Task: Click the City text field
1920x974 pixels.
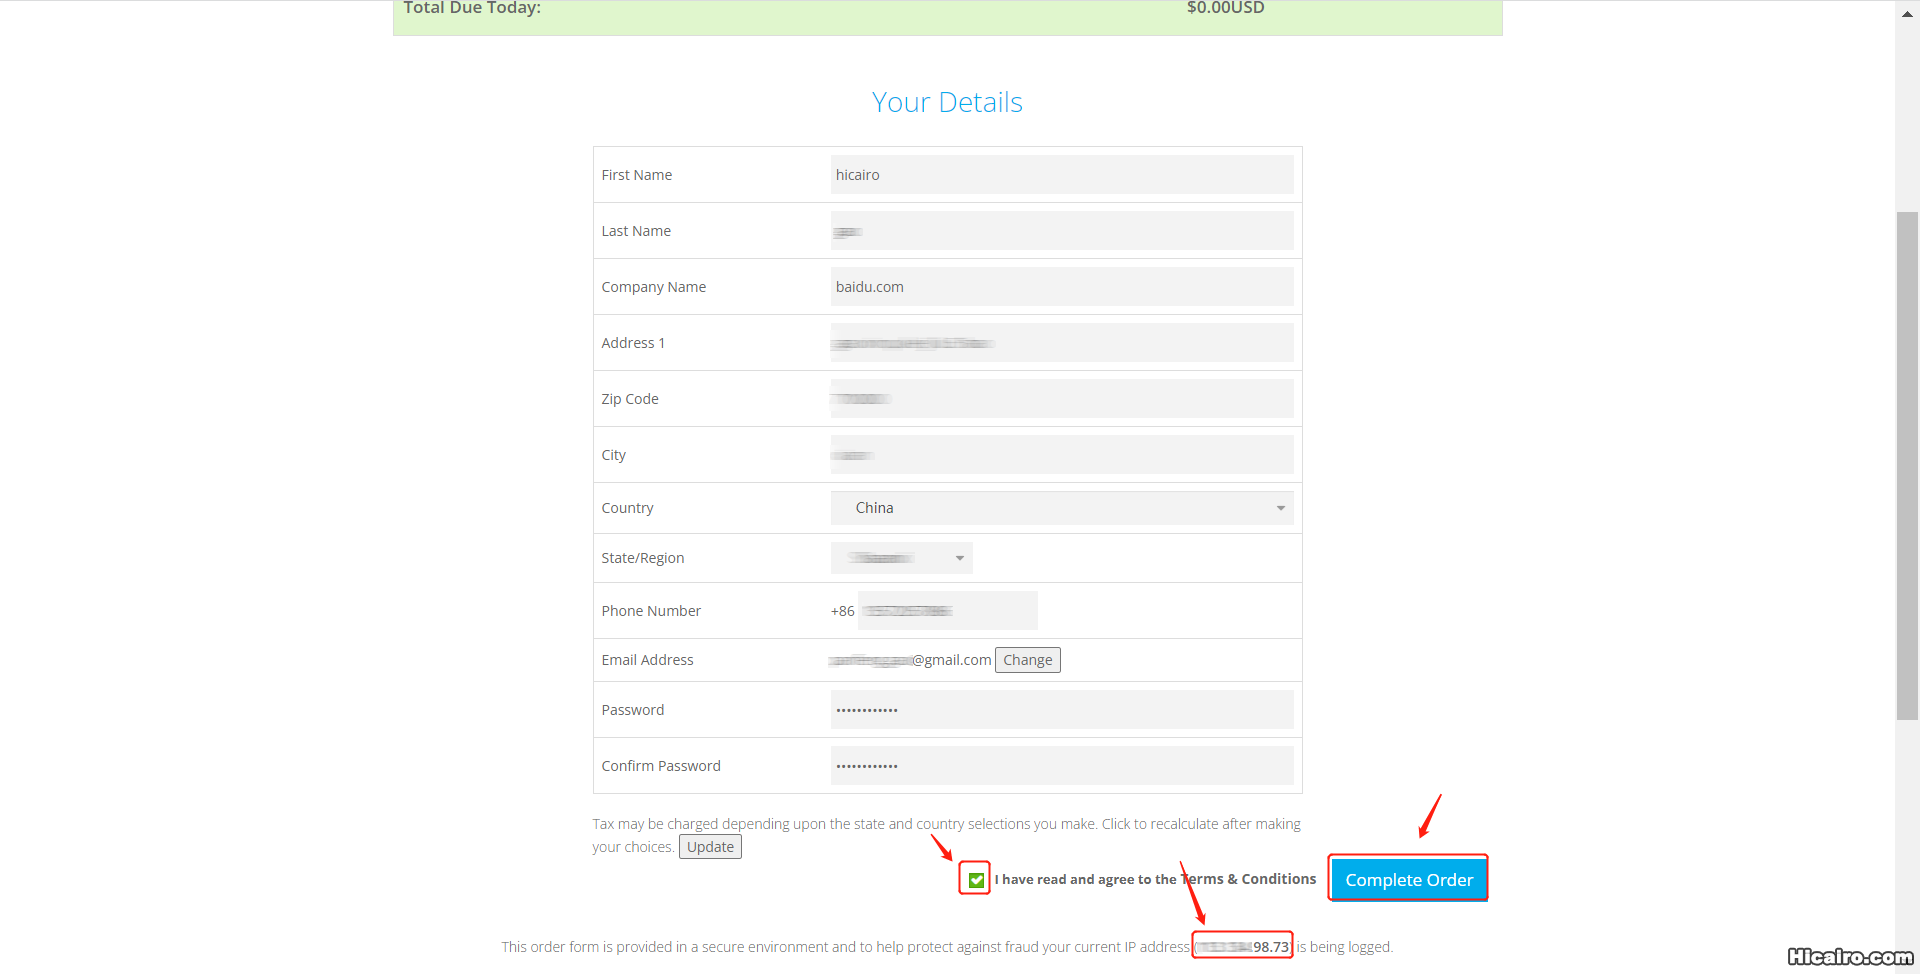Action: (1061, 455)
